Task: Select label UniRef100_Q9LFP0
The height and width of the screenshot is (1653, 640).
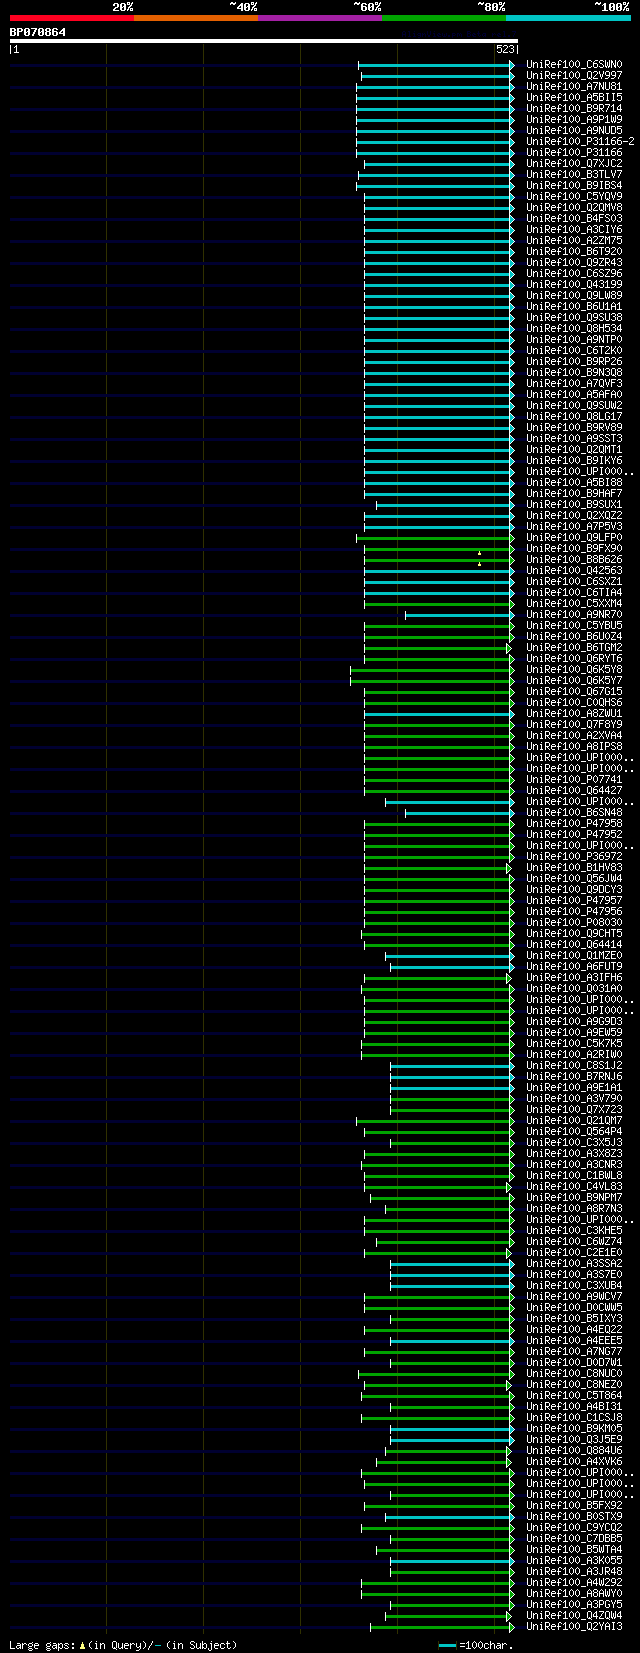Action: [x=574, y=538]
